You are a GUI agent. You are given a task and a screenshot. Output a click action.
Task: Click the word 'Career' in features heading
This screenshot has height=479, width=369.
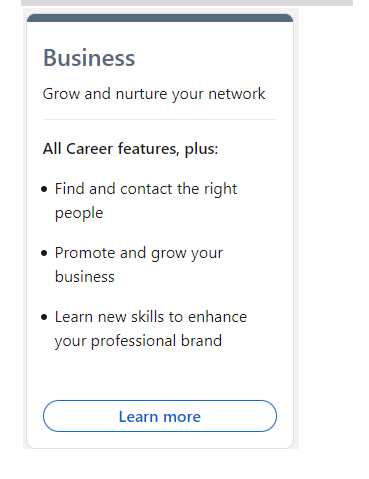coord(89,149)
